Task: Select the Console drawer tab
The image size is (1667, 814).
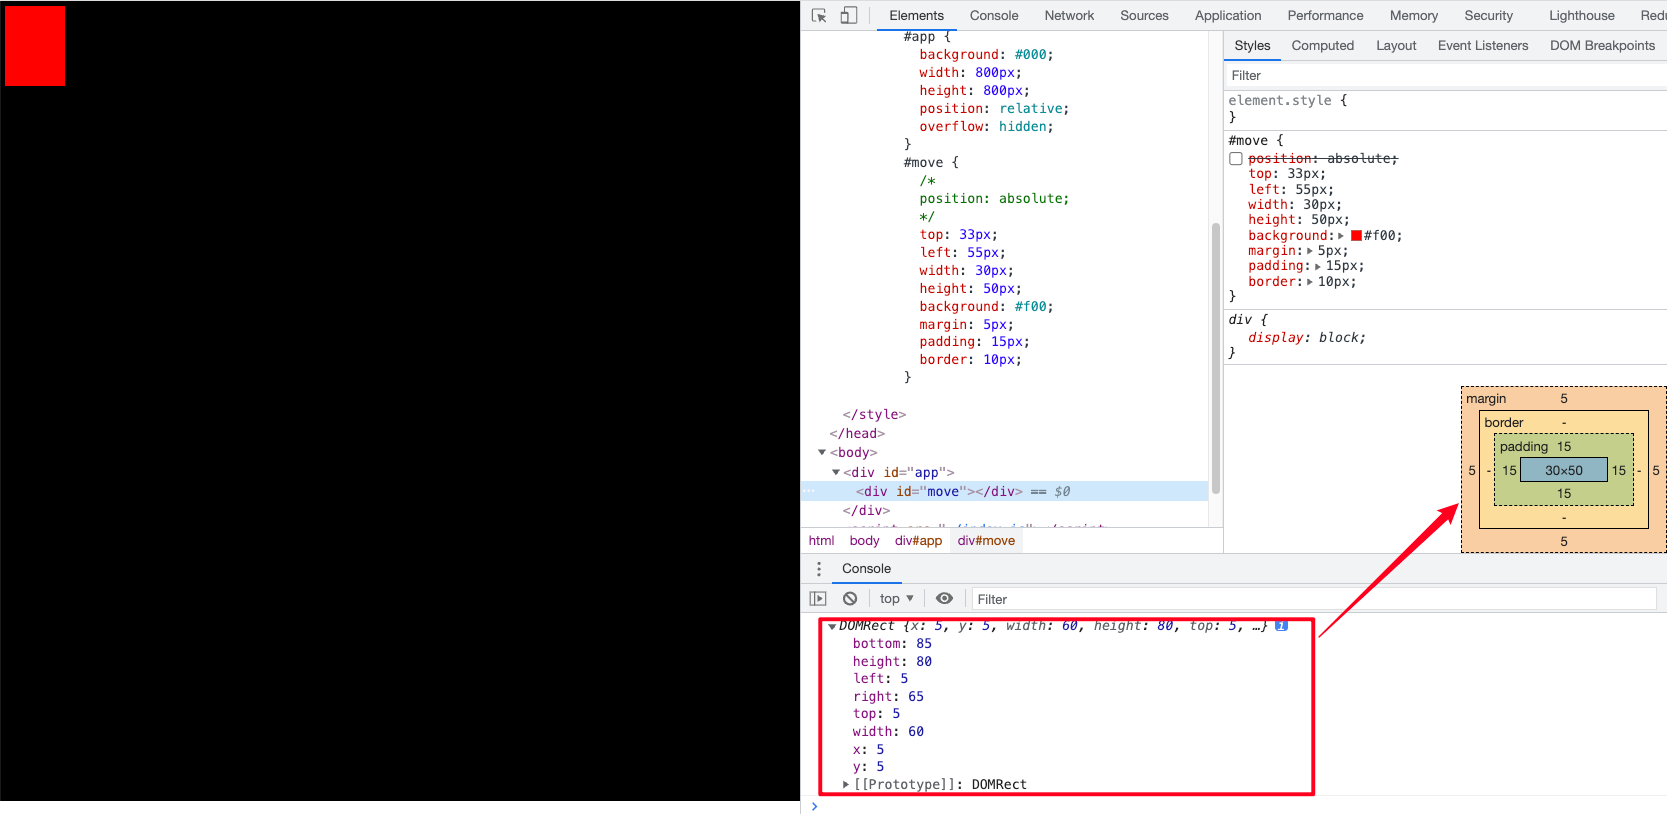Action: (x=866, y=569)
